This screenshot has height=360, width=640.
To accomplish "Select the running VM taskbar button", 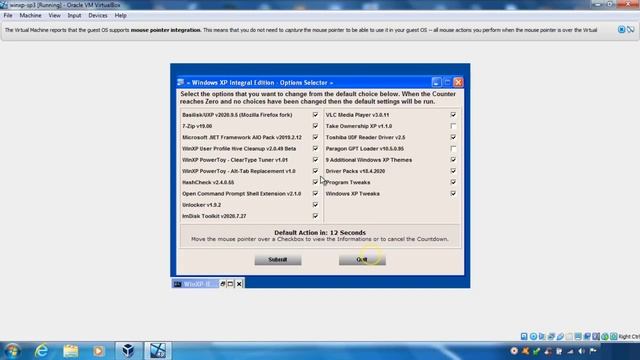I will [158, 351].
